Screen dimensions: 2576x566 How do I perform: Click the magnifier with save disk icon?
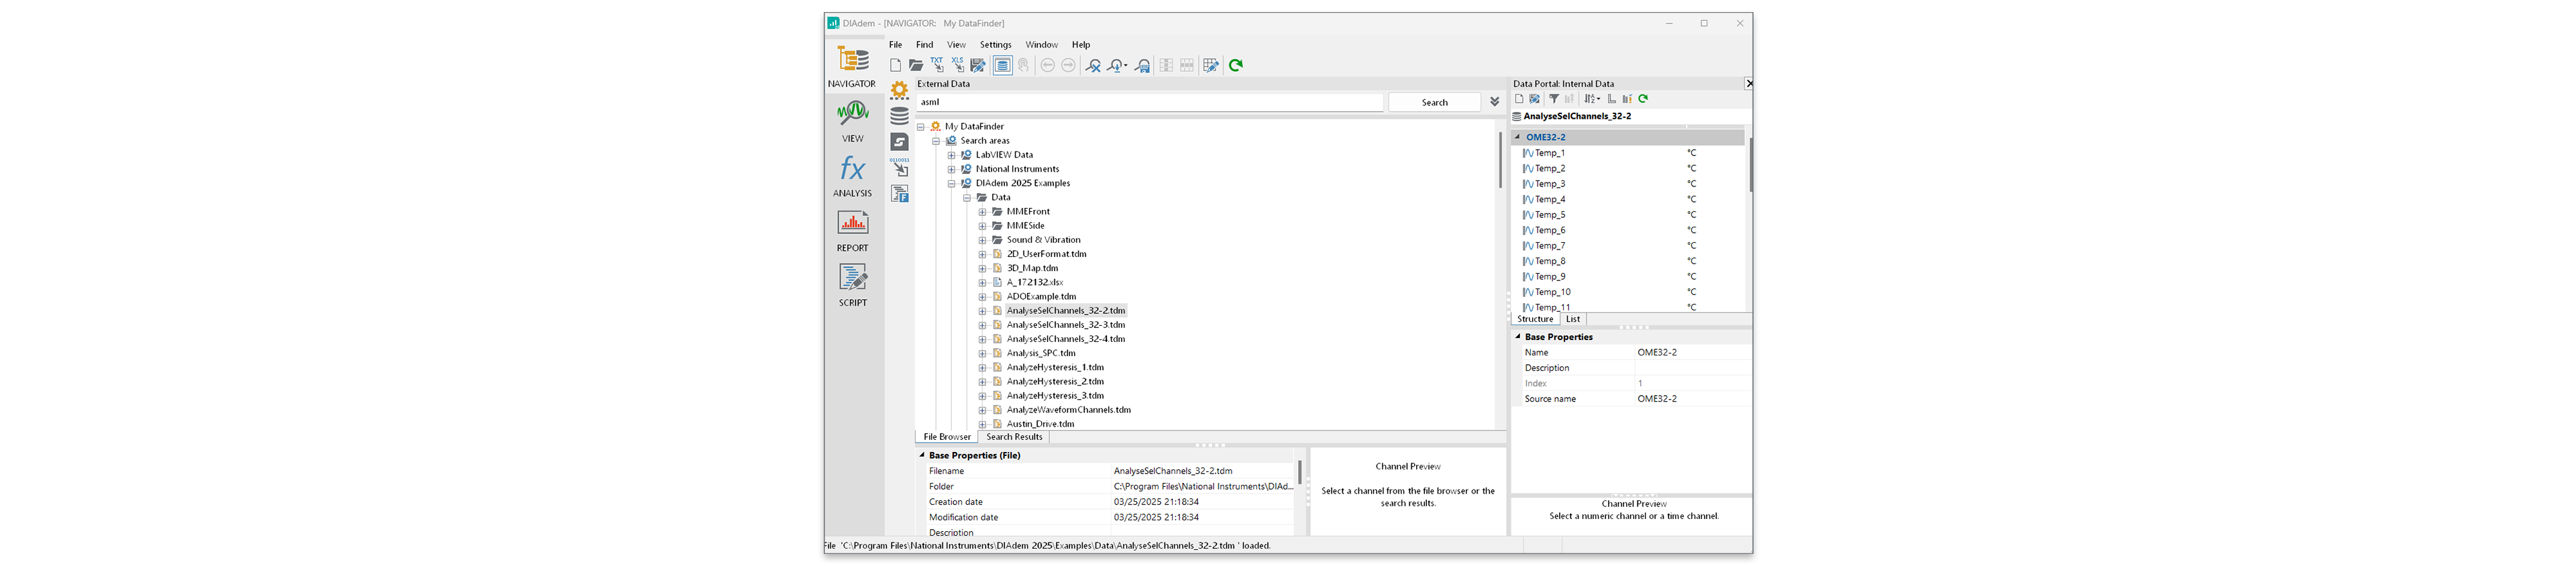pyautogui.click(x=1142, y=65)
